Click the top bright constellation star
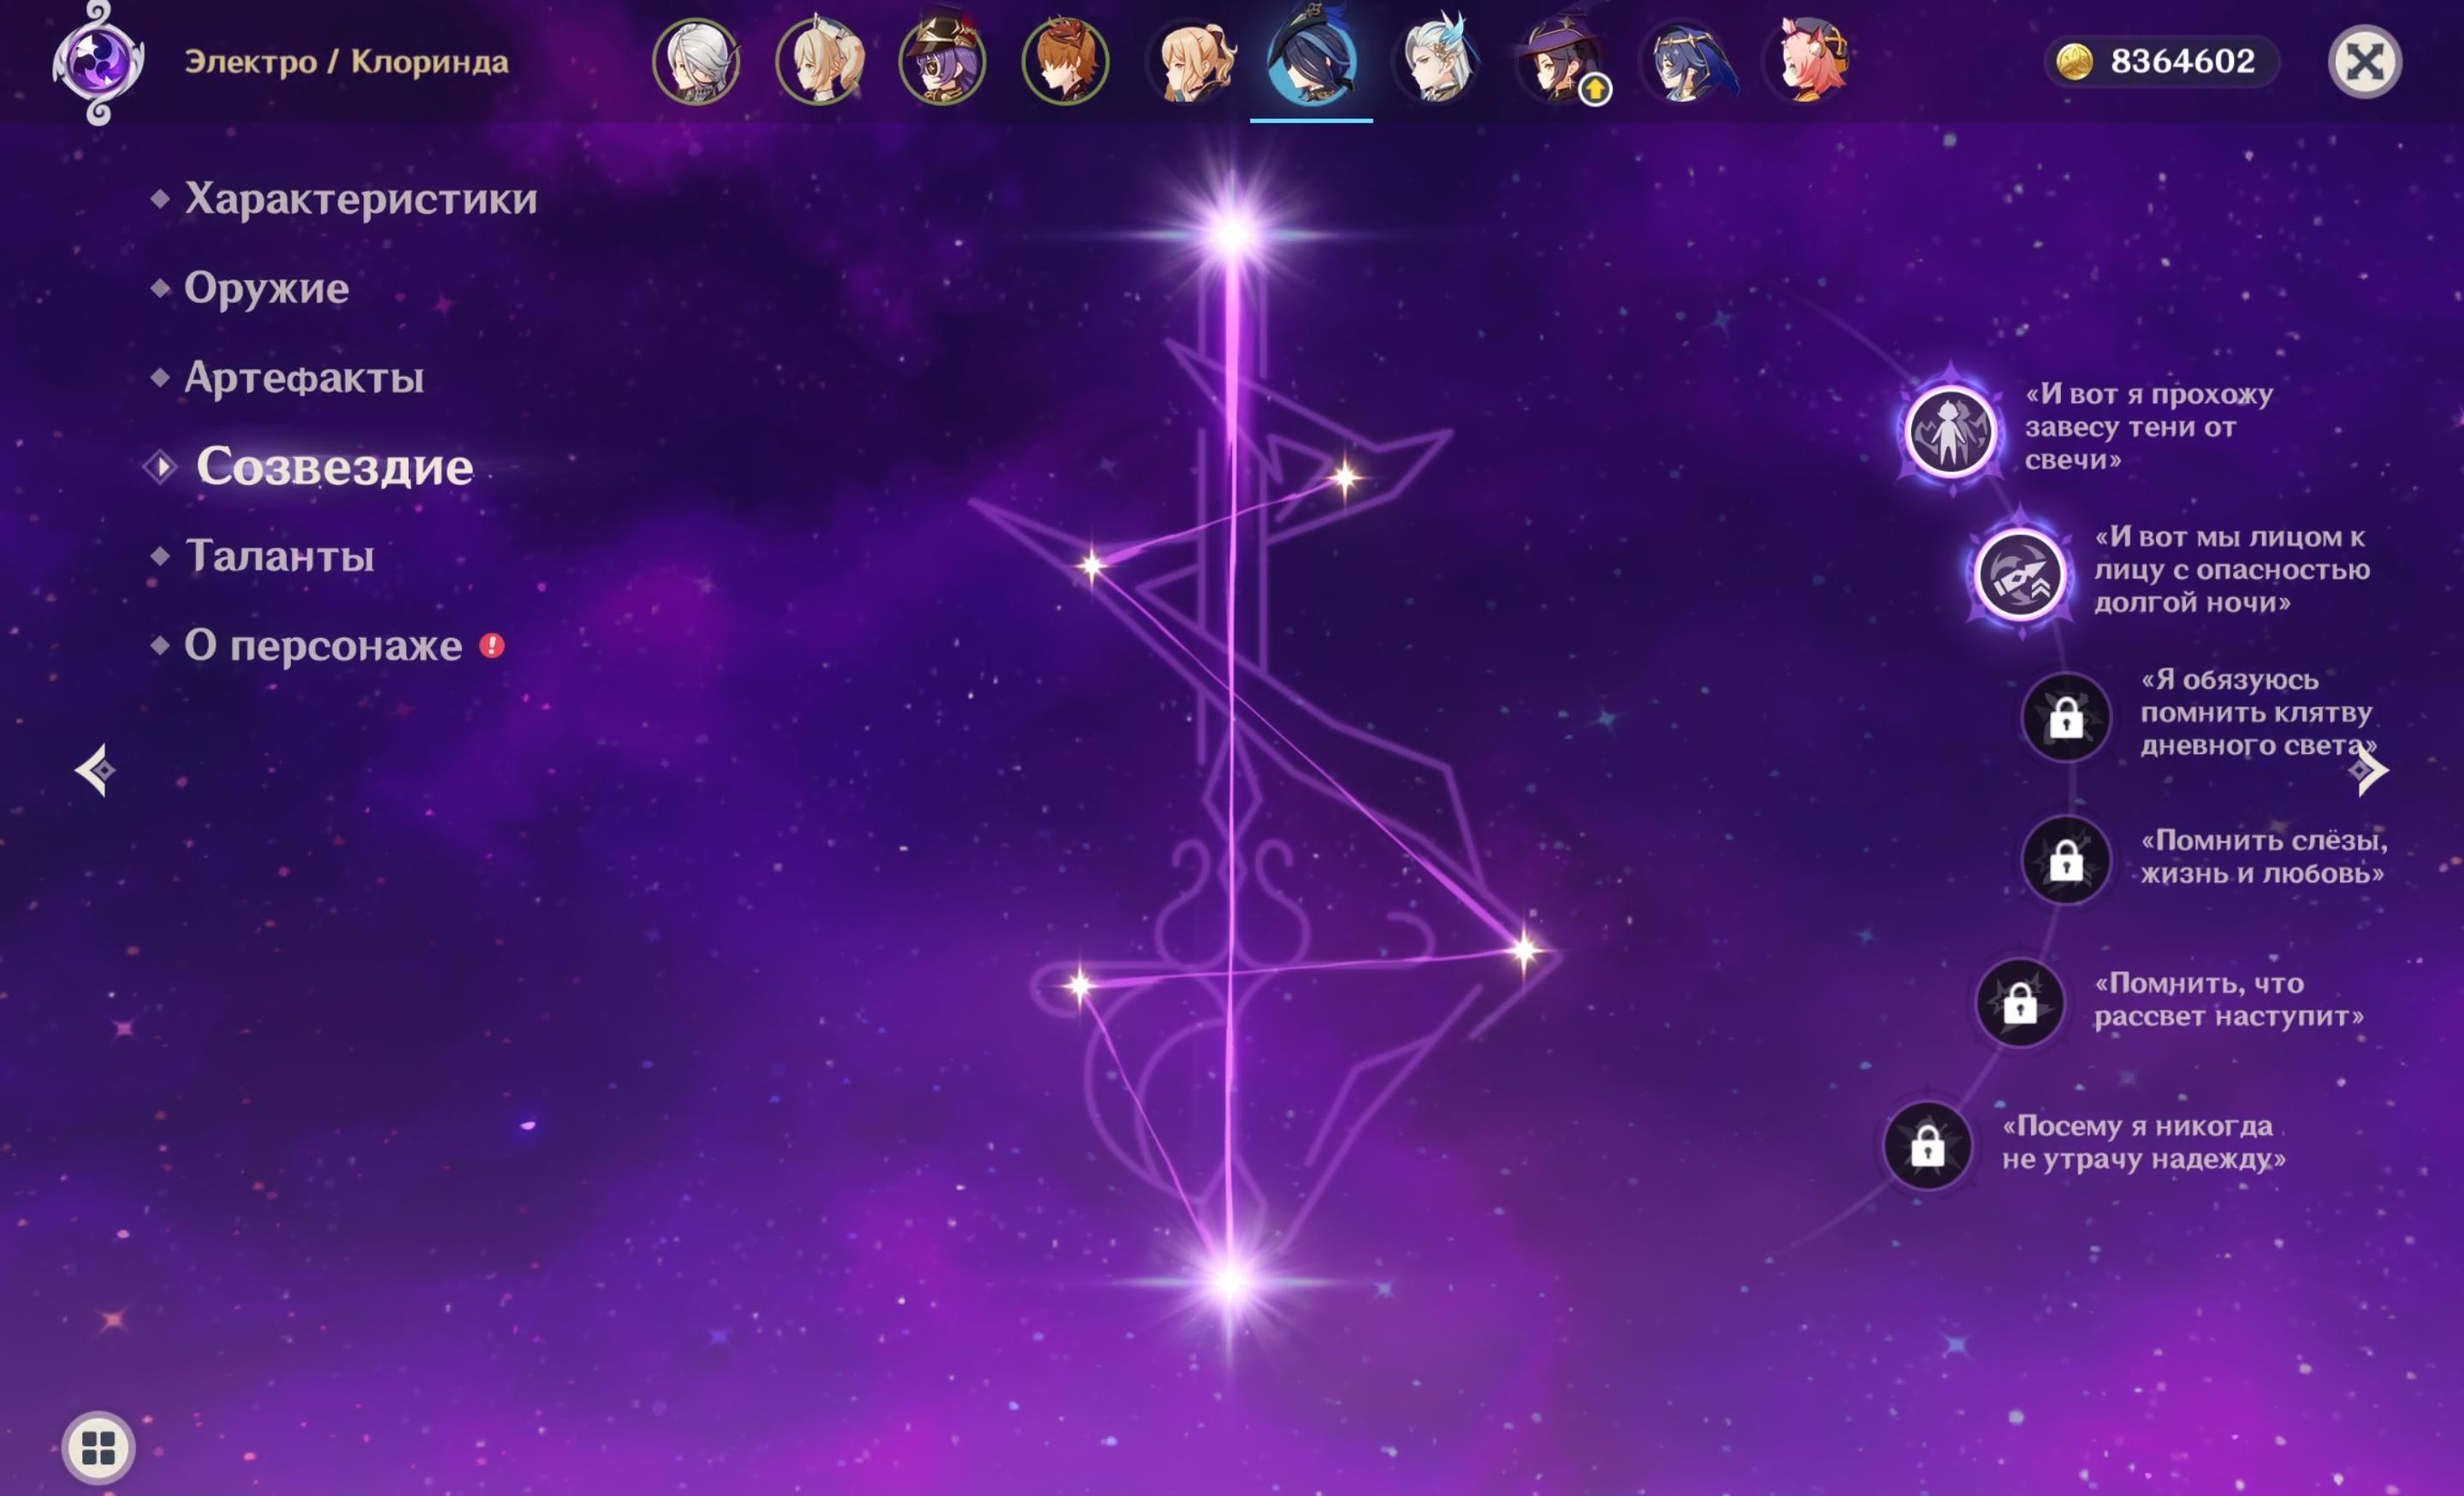Screen dimensions: 2464x1496 1233,235
